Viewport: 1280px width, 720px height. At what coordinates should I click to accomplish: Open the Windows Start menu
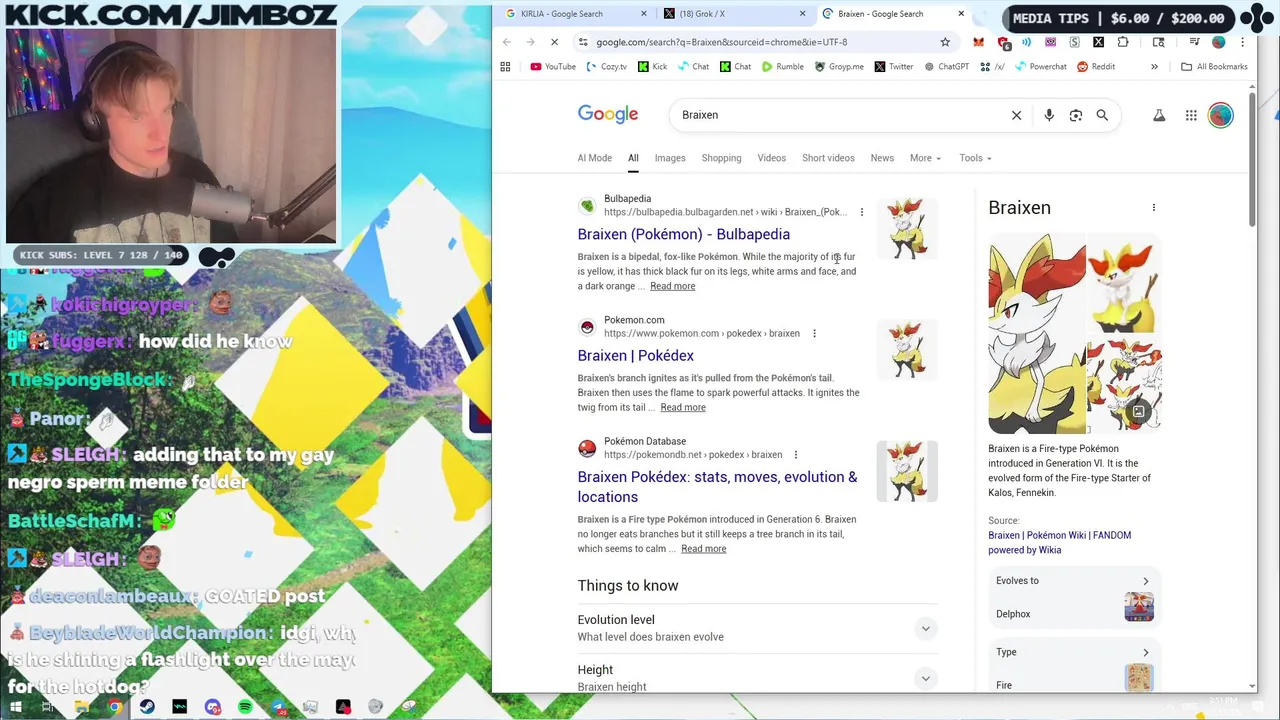click(x=16, y=707)
